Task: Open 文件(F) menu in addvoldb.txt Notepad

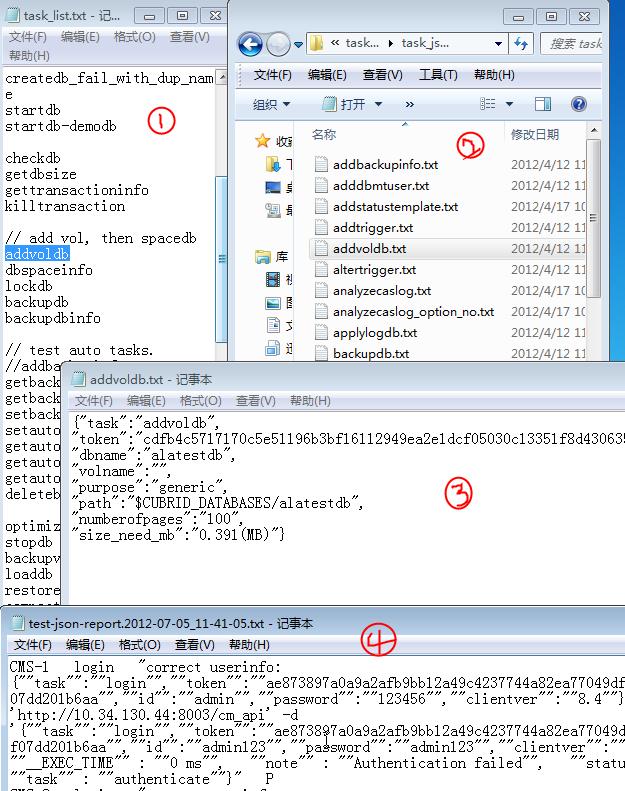Action: point(93,401)
